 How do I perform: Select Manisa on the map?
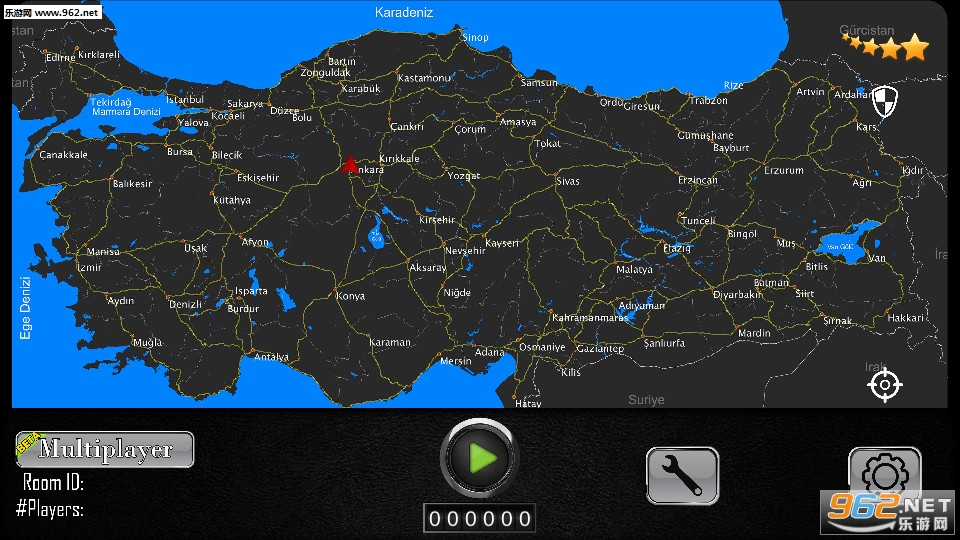pos(103,252)
